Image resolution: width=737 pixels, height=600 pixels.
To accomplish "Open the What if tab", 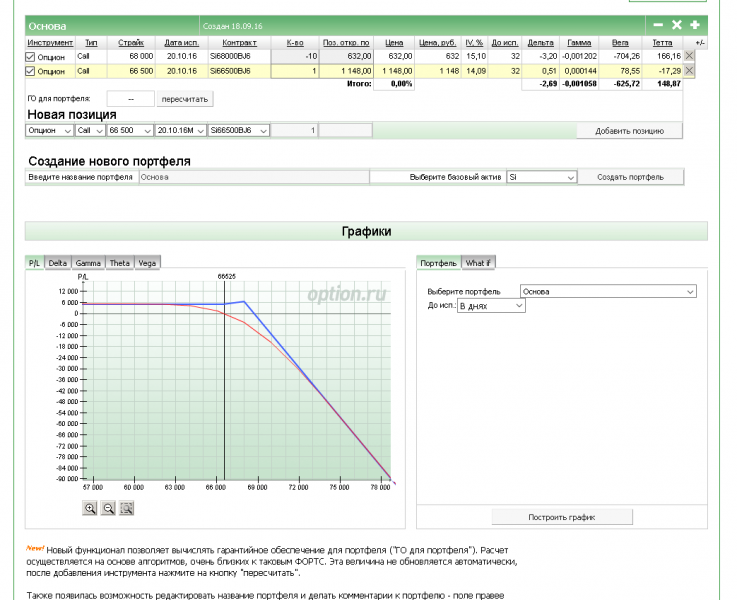I will pos(478,263).
